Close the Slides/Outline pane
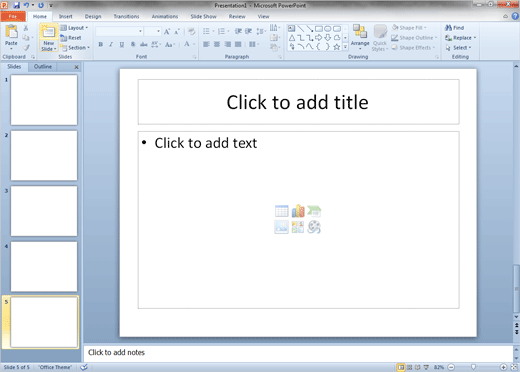This screenshot has width=520, height=372. tap(76, 67)
